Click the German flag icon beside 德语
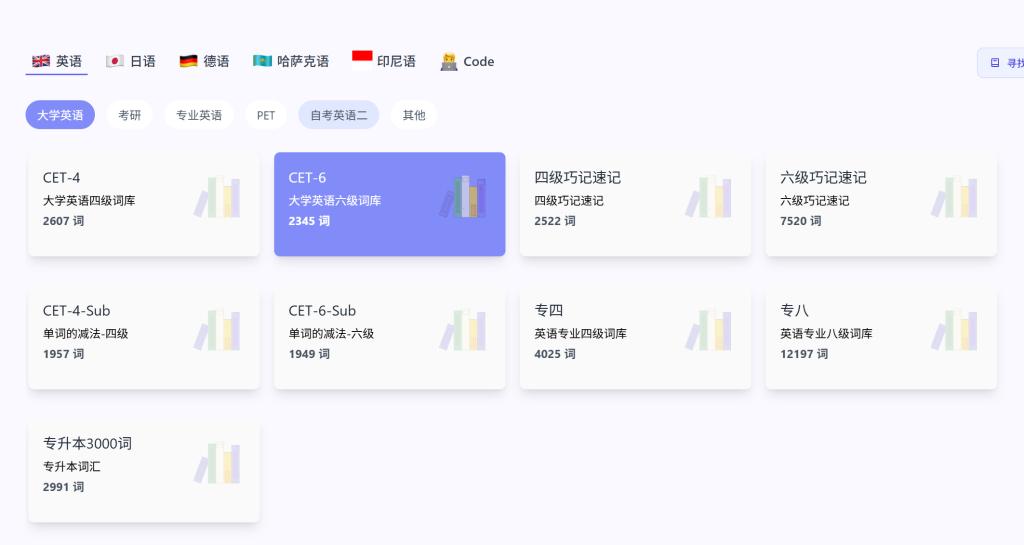The width and height of the screenshot is (1024, 545). click(189, 61)
